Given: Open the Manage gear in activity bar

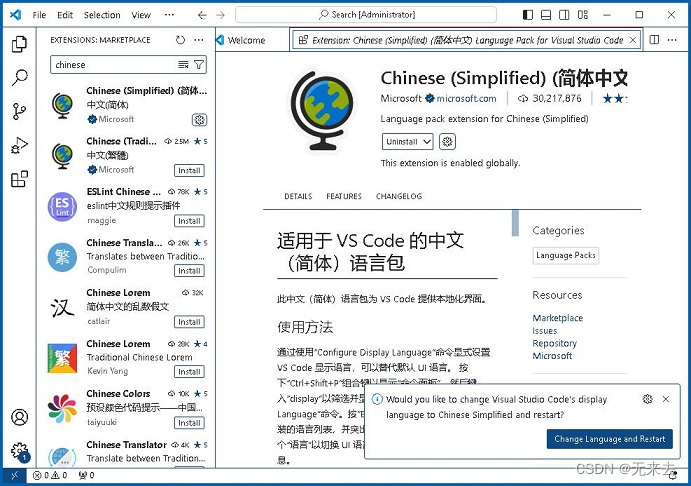Looking at the screenshot, I should point(19,451).
